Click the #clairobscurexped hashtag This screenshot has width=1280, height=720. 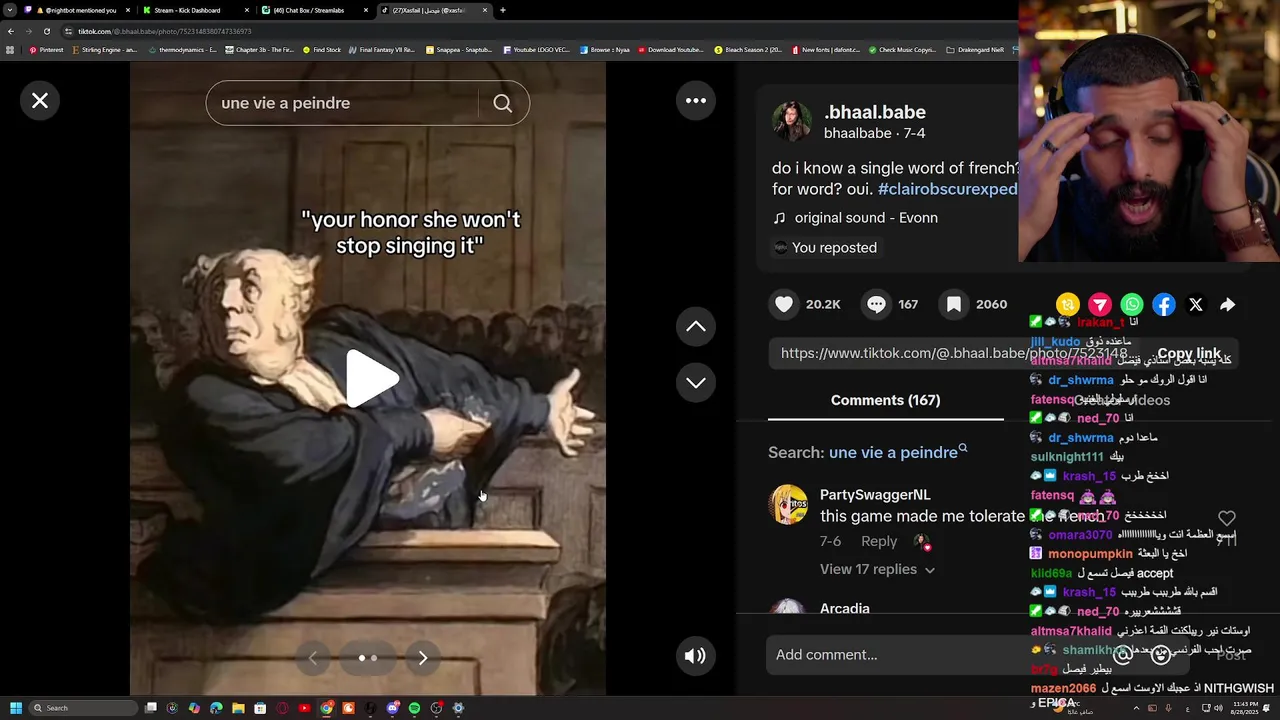[x=947, y=189]
